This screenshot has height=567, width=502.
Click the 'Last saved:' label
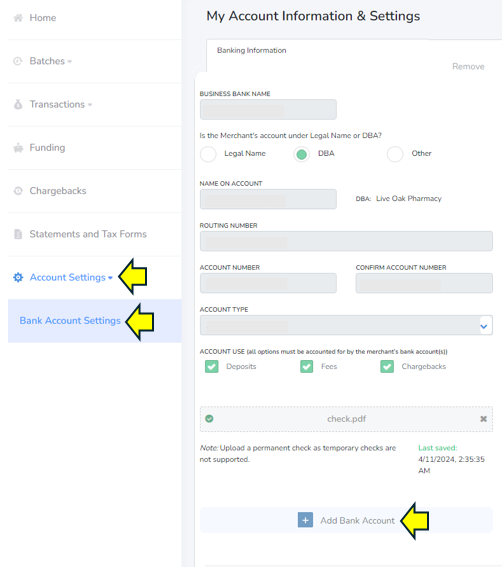438,448
